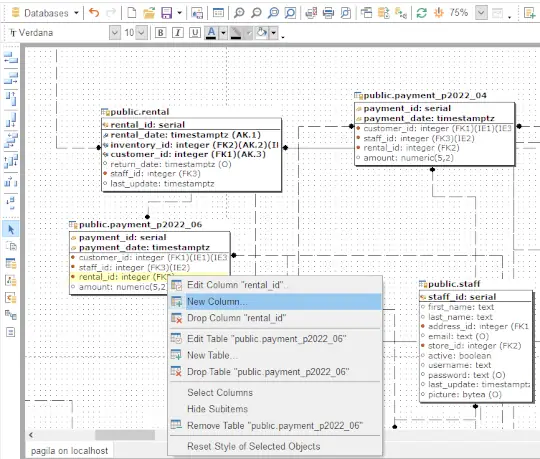The height and width of the screenshot is (459, 540).
Task: Open the Verdana font family dropdown
Action: (115, 33)
